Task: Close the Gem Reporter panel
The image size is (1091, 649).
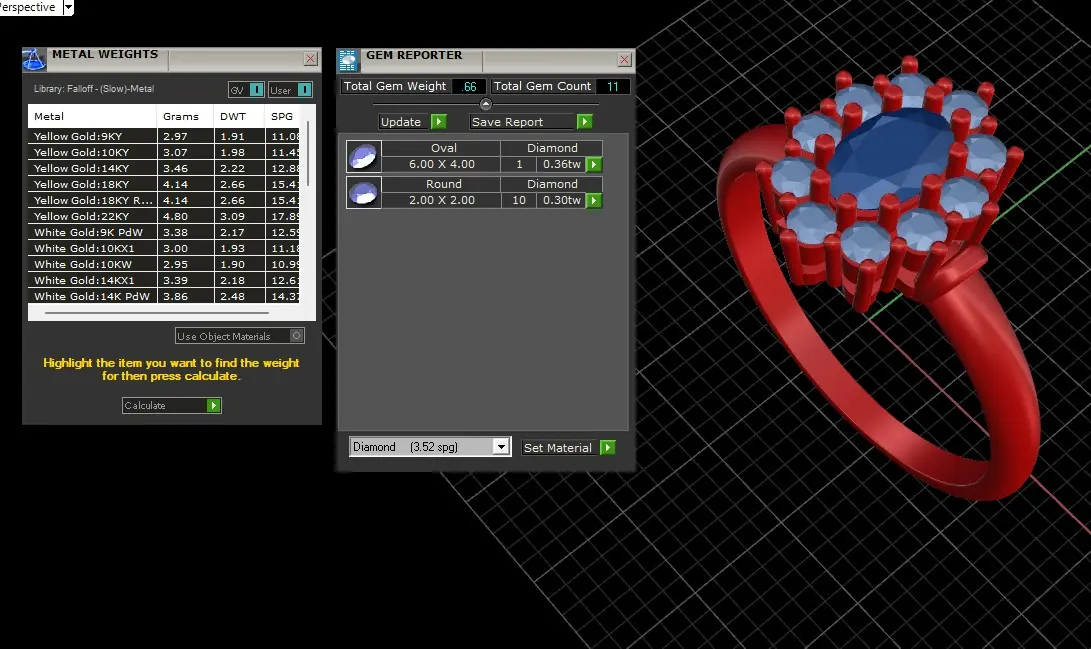Action: coord(624,60)
